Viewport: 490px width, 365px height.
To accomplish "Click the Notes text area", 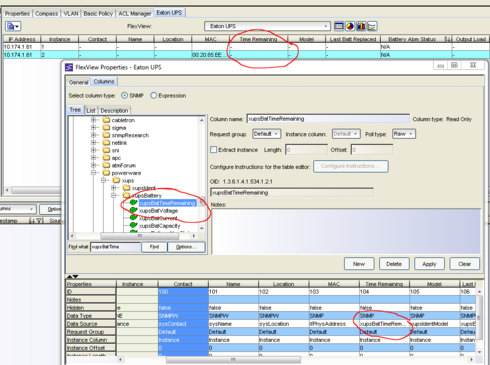I will [x=346, y=232].
